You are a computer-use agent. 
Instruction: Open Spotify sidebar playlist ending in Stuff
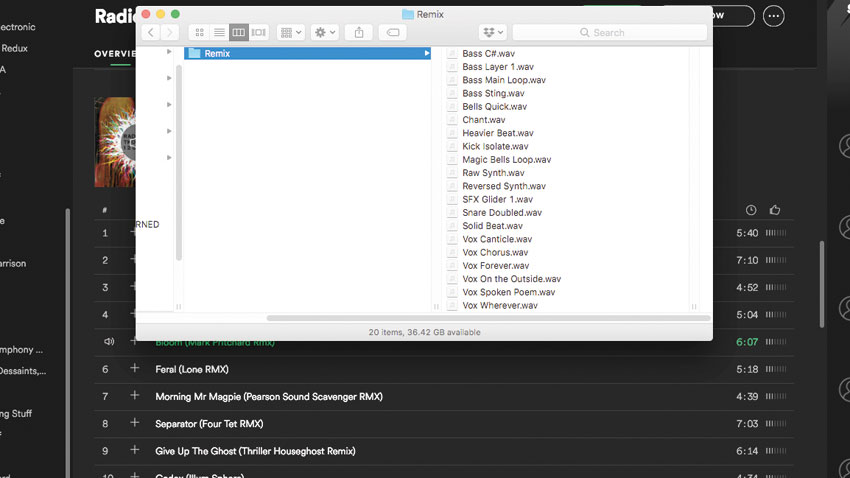coord(16,414)
